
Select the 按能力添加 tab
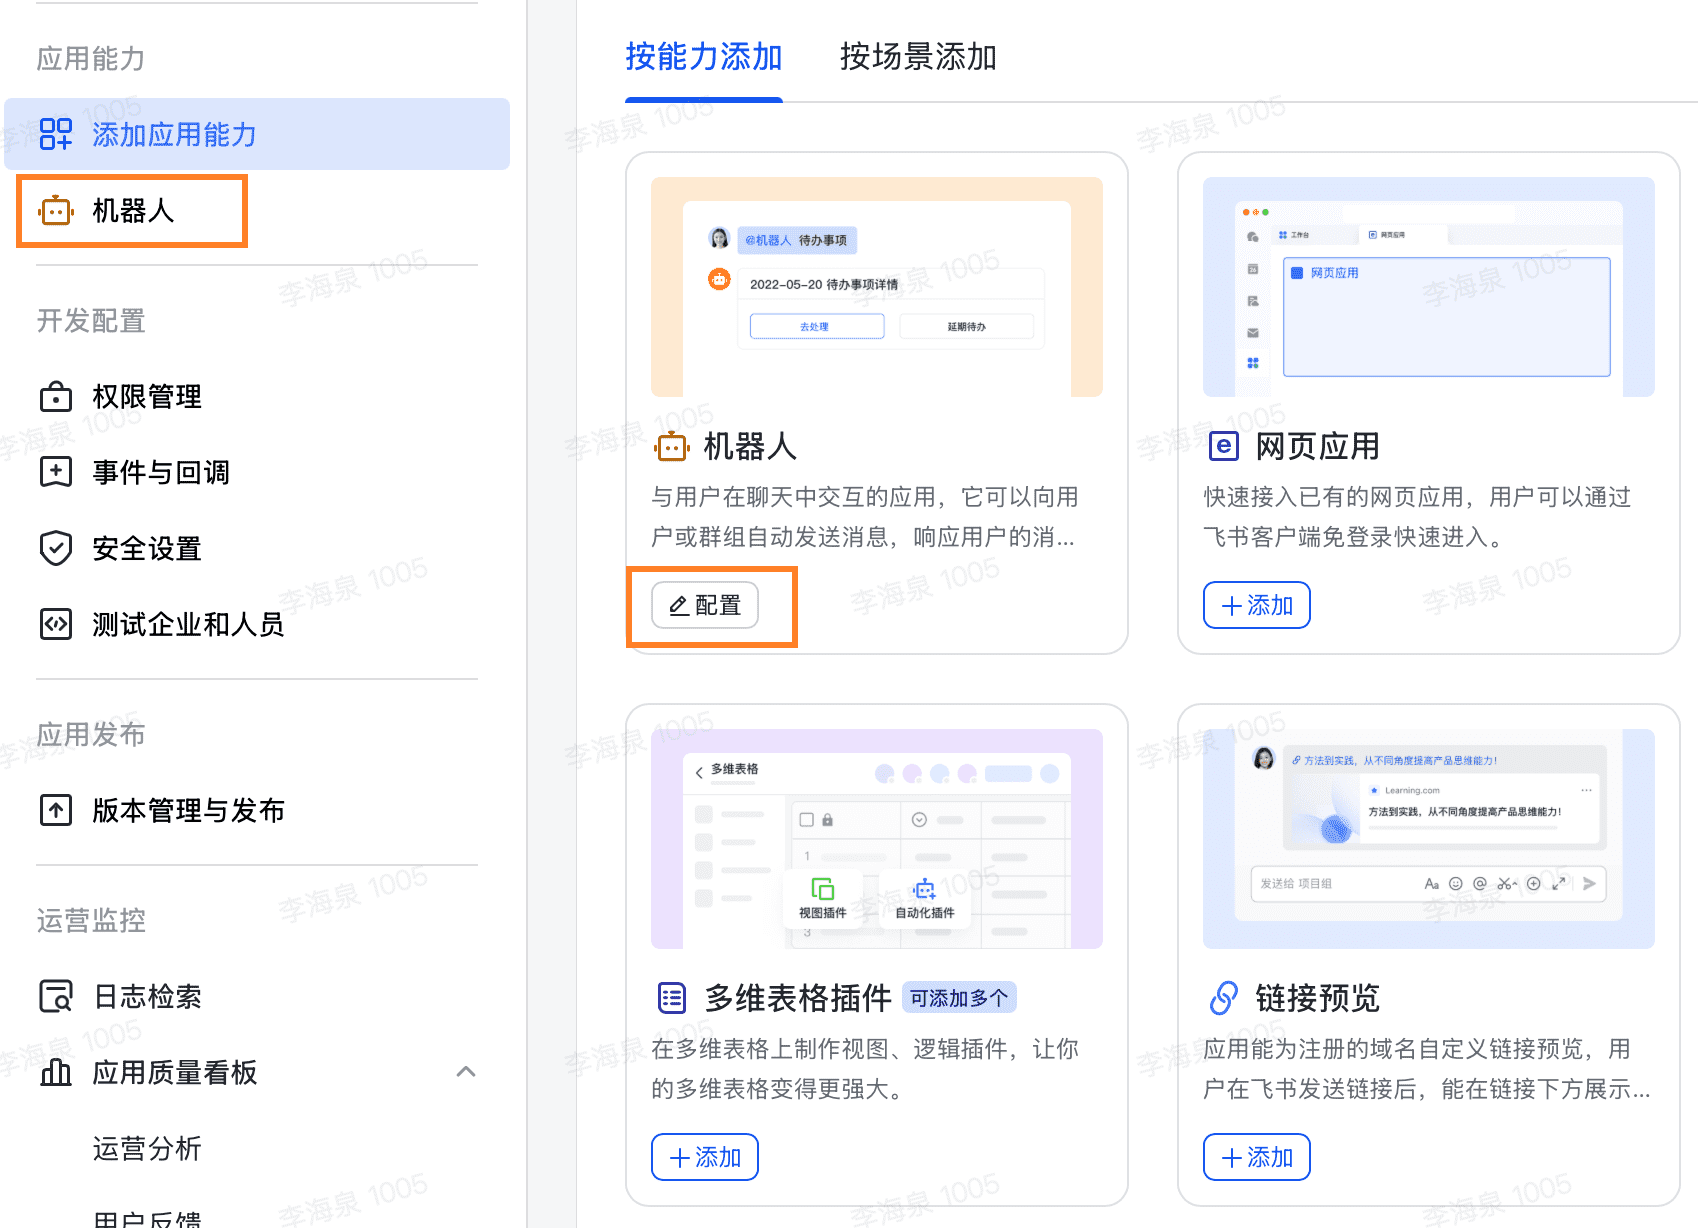704,57
